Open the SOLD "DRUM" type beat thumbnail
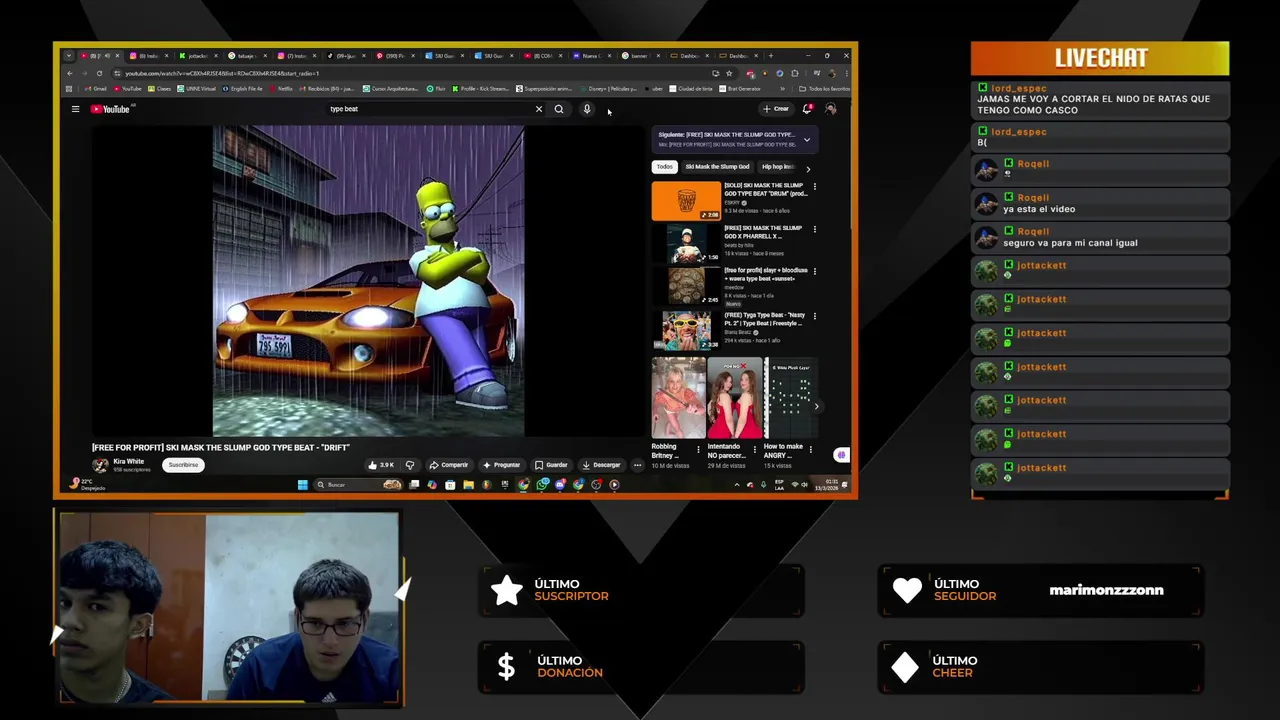This screenshot has width=1280, height=720. (686, 201)
